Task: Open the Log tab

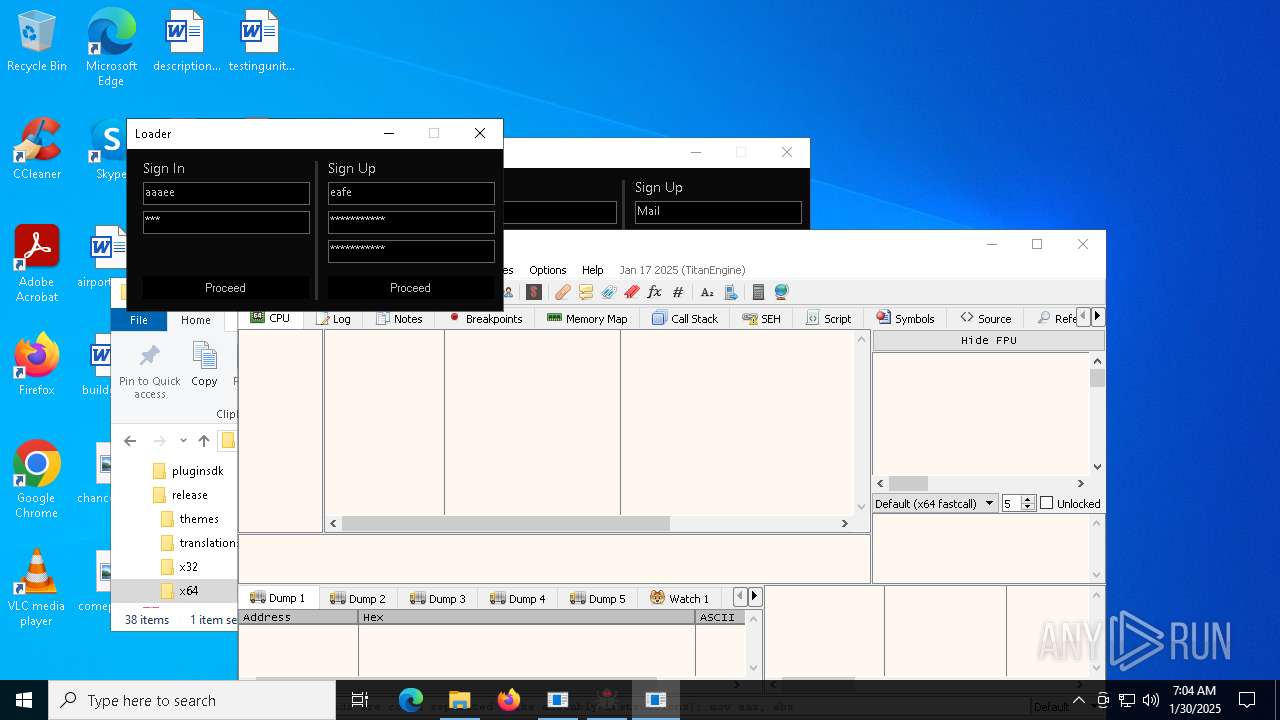Action: click(x=334, y=318)
